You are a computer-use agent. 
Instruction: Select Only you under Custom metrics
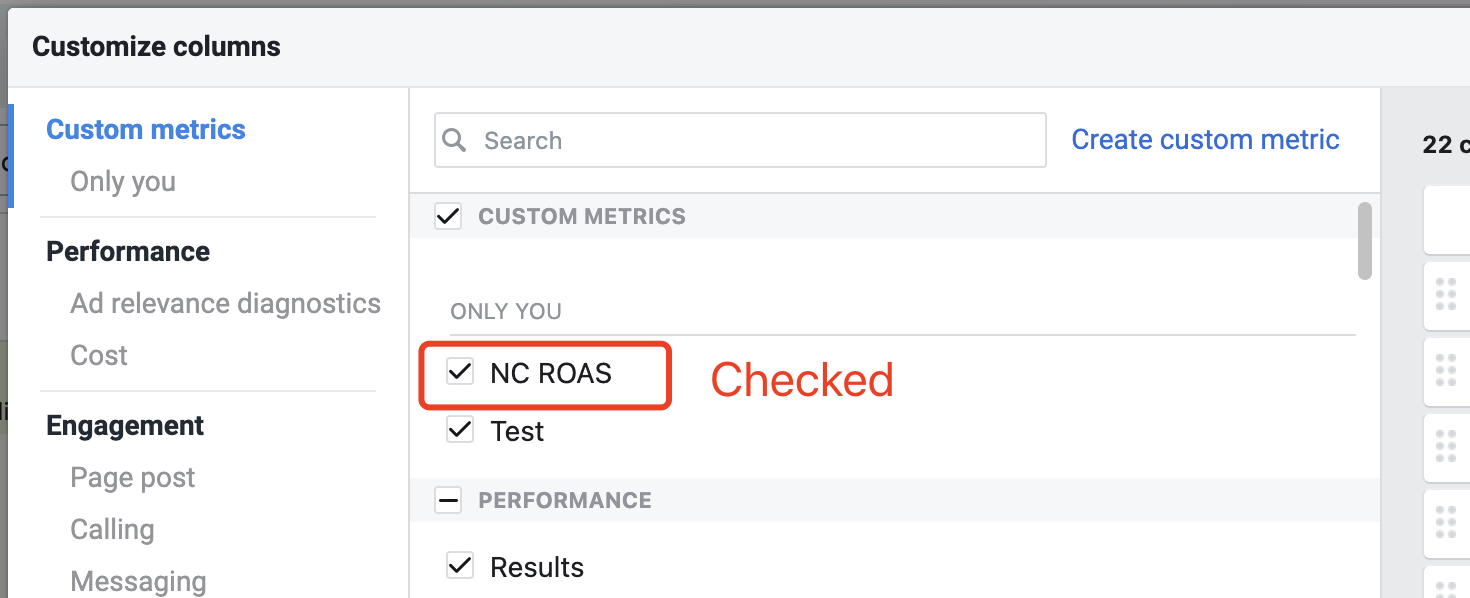(123, 181)
